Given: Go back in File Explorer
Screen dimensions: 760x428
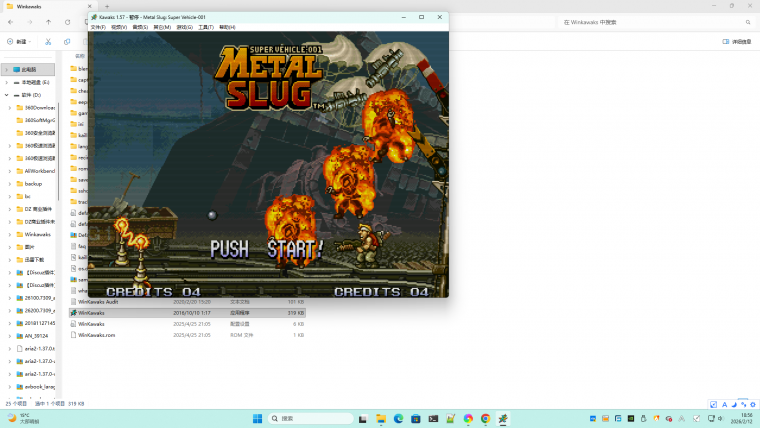Looking at the screenshot, I should (11, 22).
